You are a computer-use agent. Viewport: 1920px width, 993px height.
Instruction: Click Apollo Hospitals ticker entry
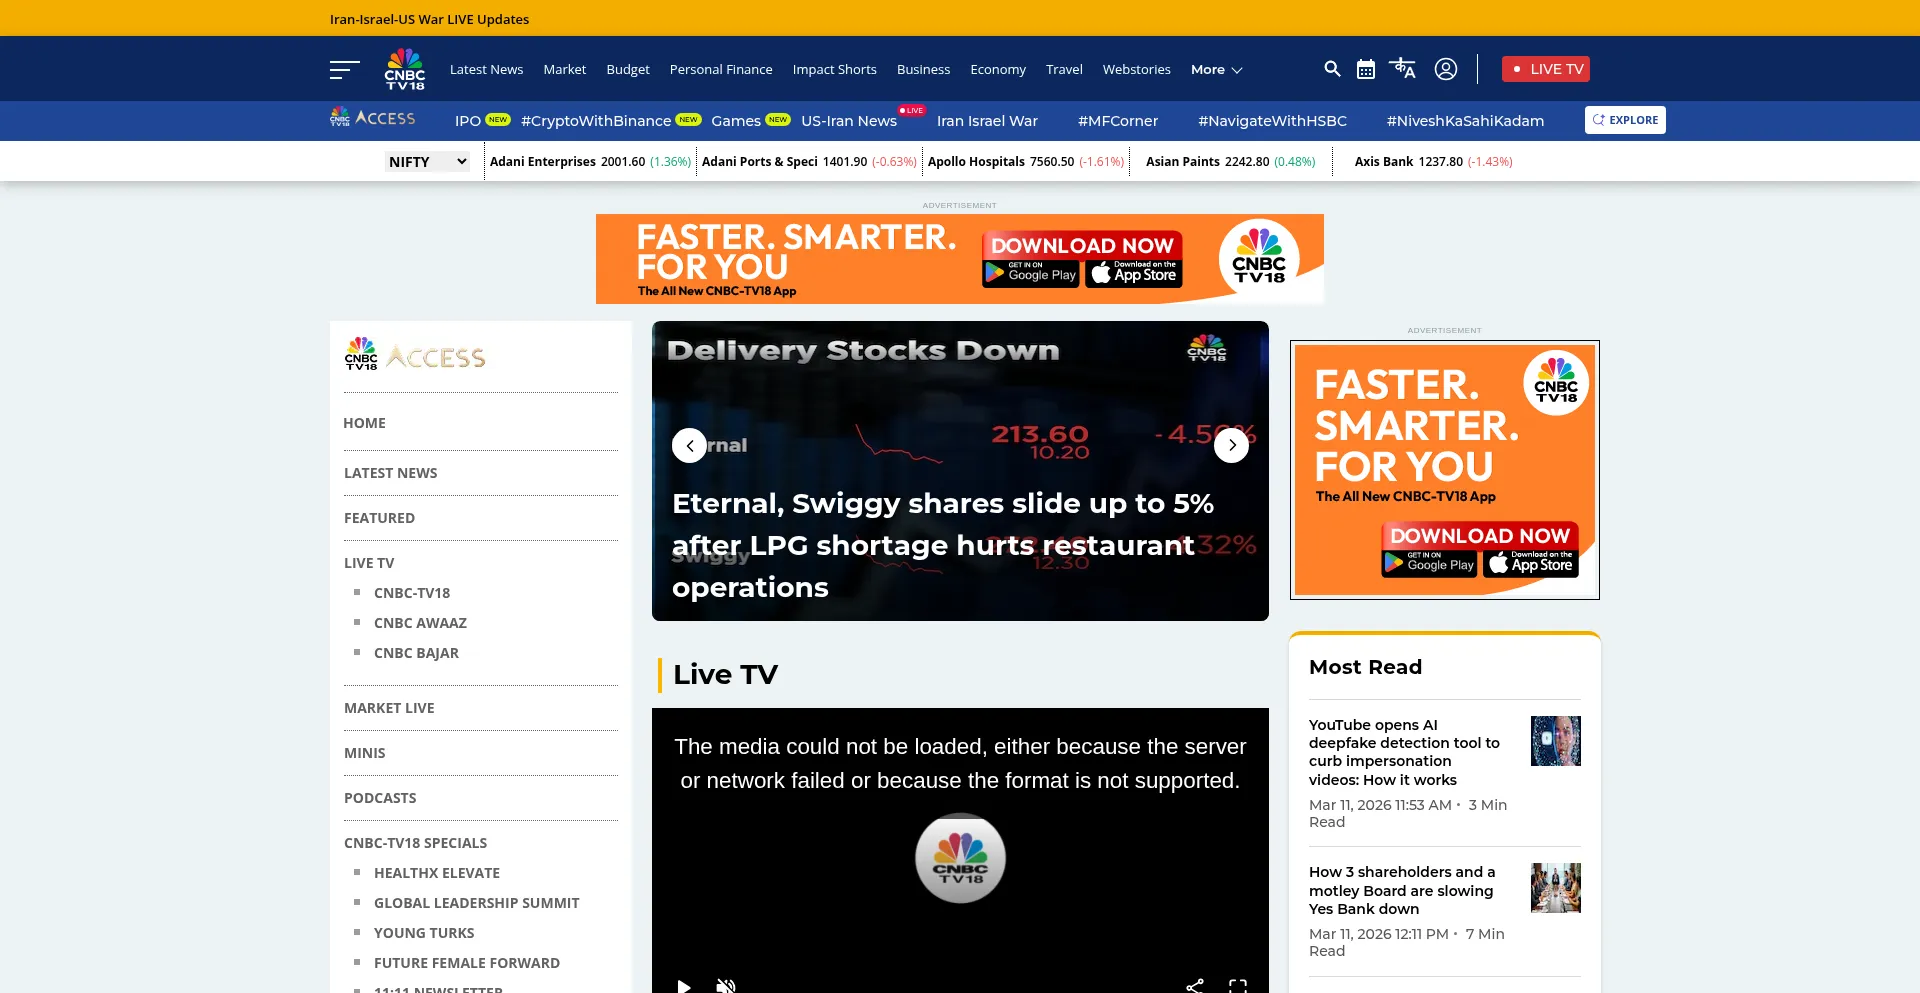tap(1026, 161)
